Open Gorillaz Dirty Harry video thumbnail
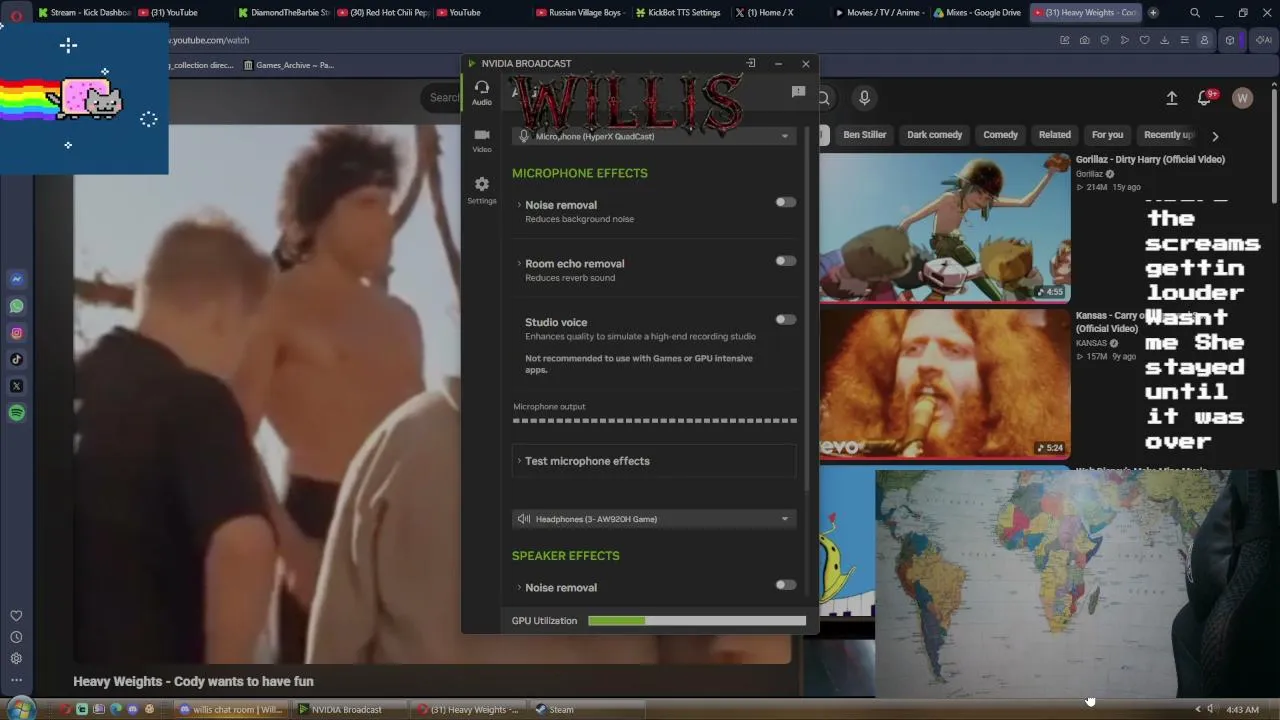Screen dimensions: 1280x720 [x=945, y=227]
